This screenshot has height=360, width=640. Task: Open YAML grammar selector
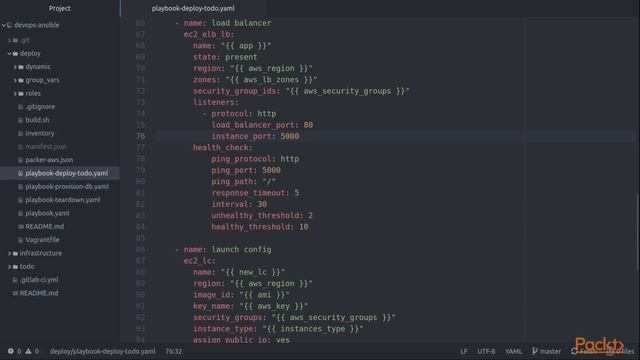513,351
